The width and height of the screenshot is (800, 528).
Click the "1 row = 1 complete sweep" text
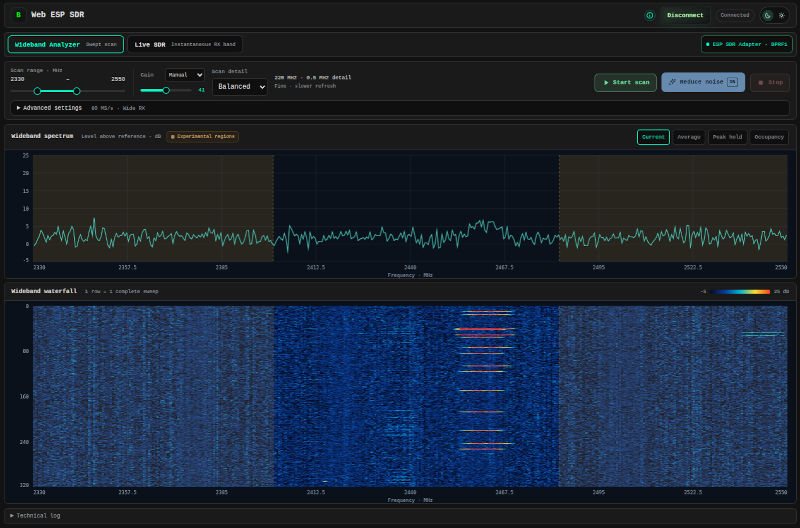tap(121, 292)
